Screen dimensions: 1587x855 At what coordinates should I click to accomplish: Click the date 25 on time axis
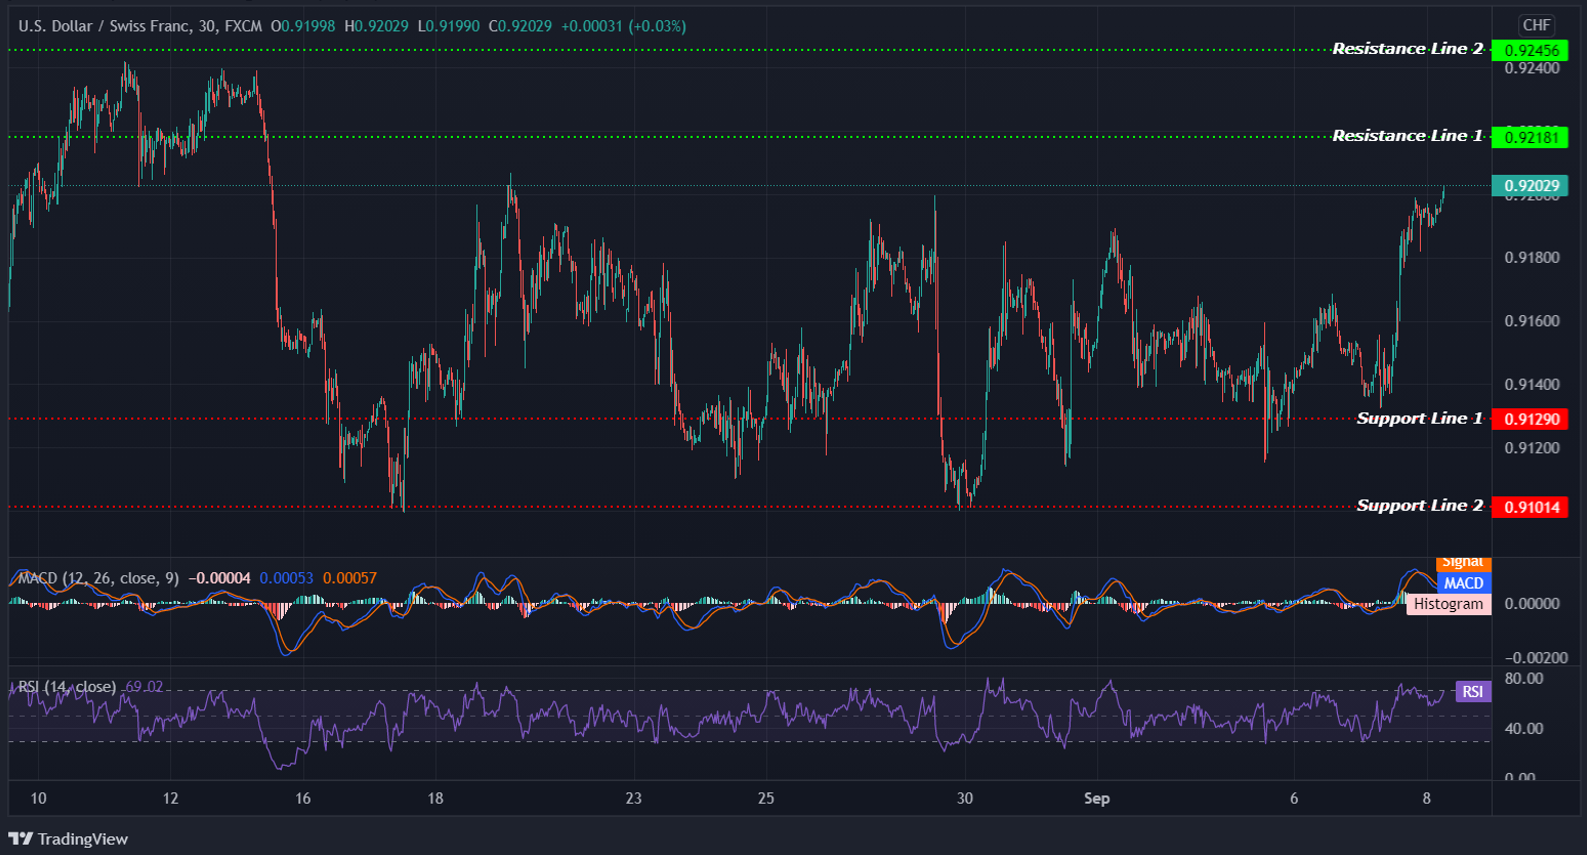[x=766, y=798]
